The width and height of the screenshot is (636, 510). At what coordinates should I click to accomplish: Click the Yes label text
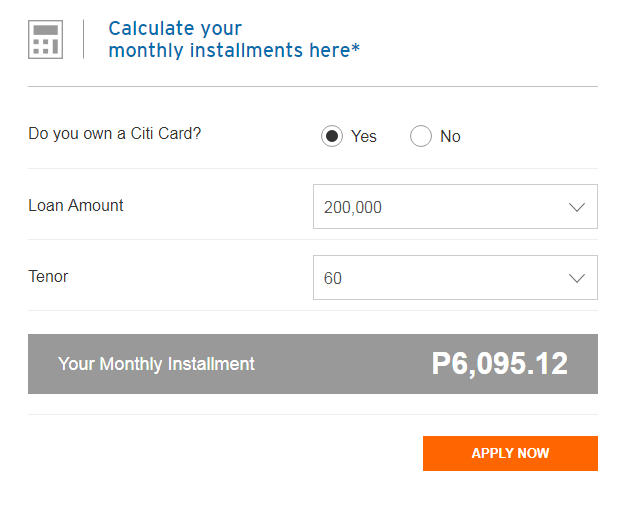(364, 136)
